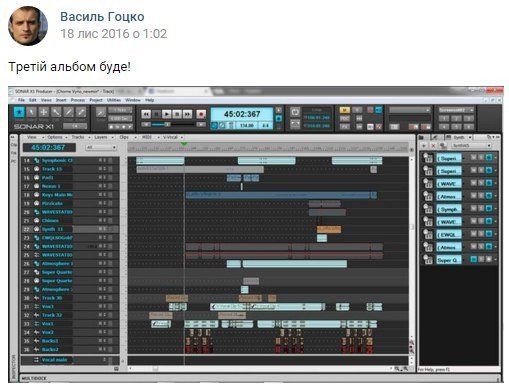Expand the Track view Options dropdown
Image resolution: width=509 pixels, height=390 pixels.
click(57, 137)
